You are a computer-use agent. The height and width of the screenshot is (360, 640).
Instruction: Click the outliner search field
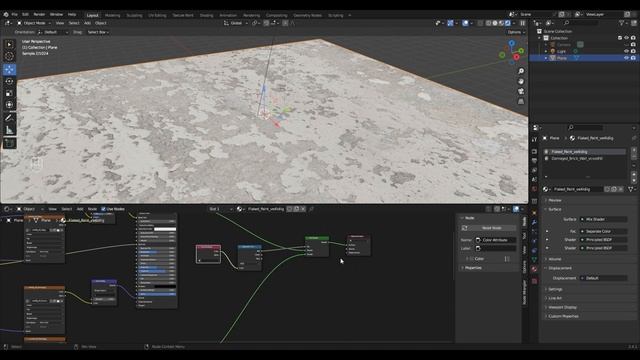[x=581, y=23]
